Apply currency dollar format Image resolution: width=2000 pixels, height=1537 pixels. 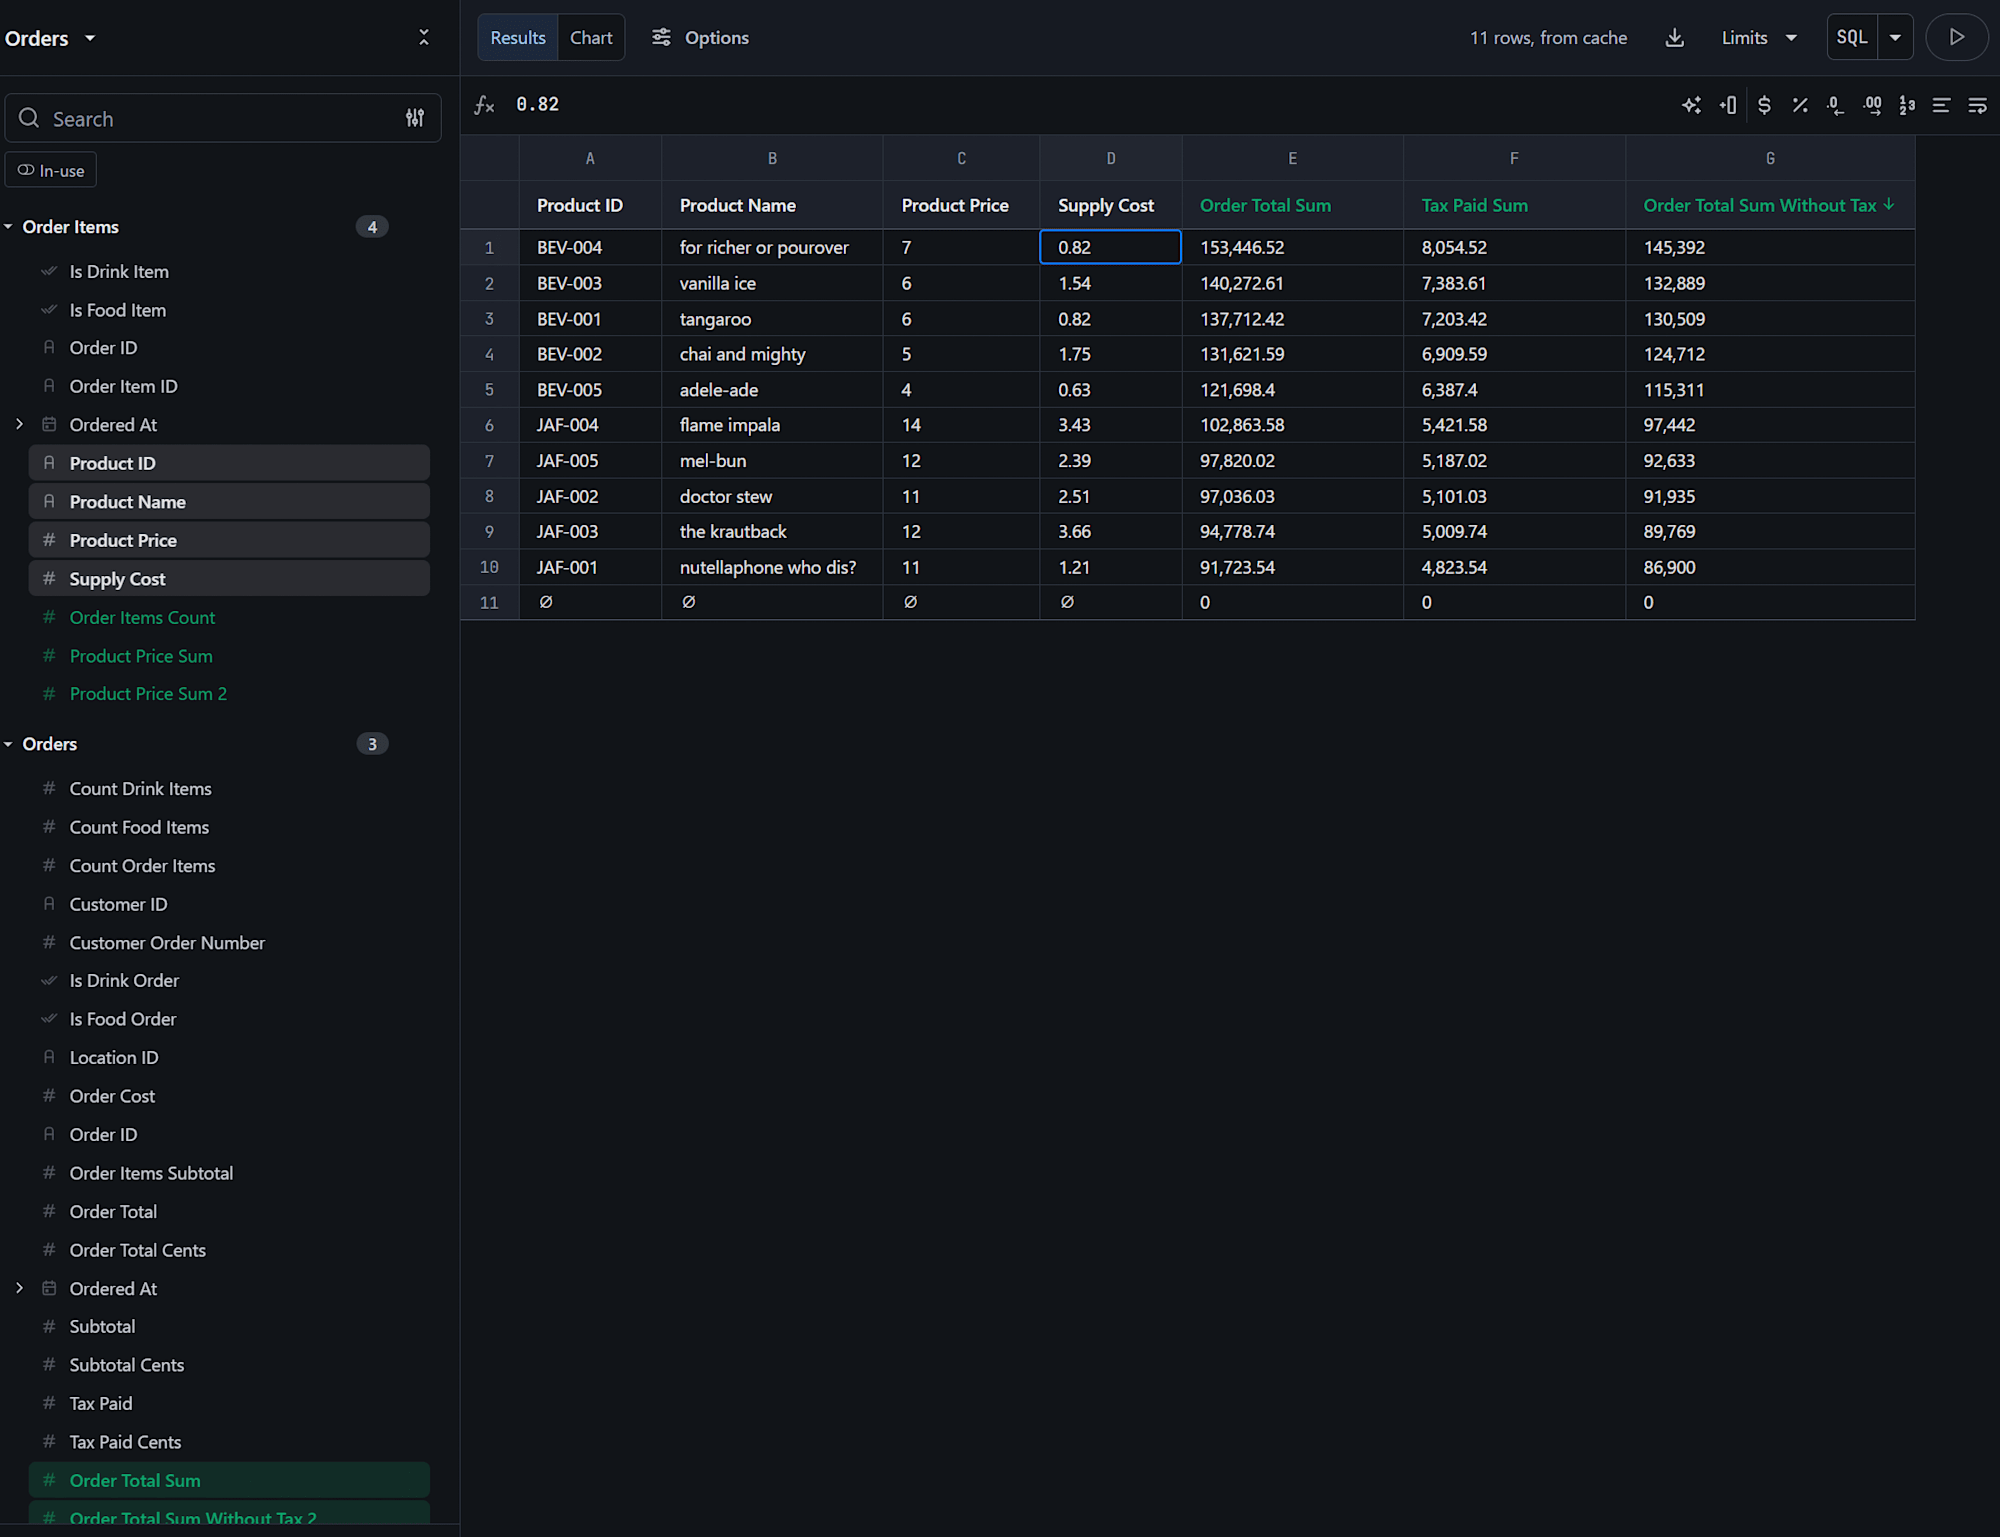coord(1764,105)
